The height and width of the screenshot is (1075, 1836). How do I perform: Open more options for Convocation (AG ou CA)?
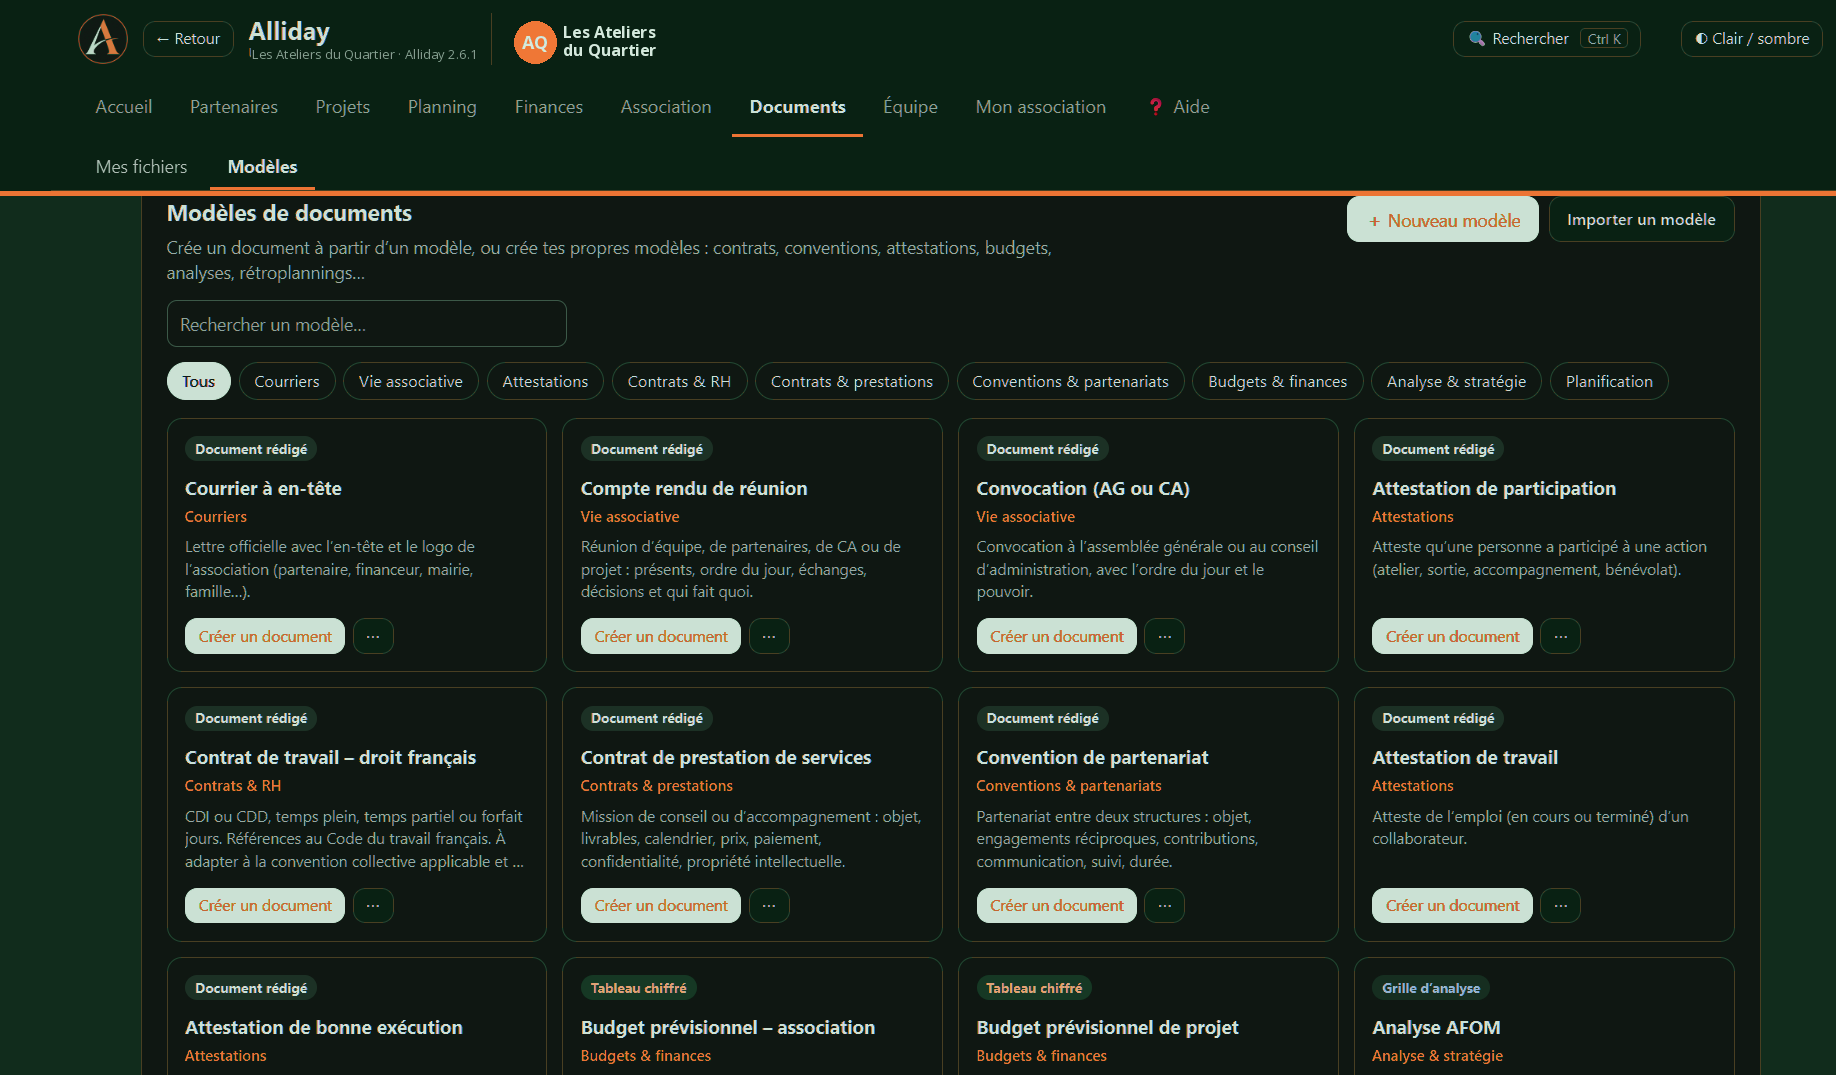coord(1164,636)
